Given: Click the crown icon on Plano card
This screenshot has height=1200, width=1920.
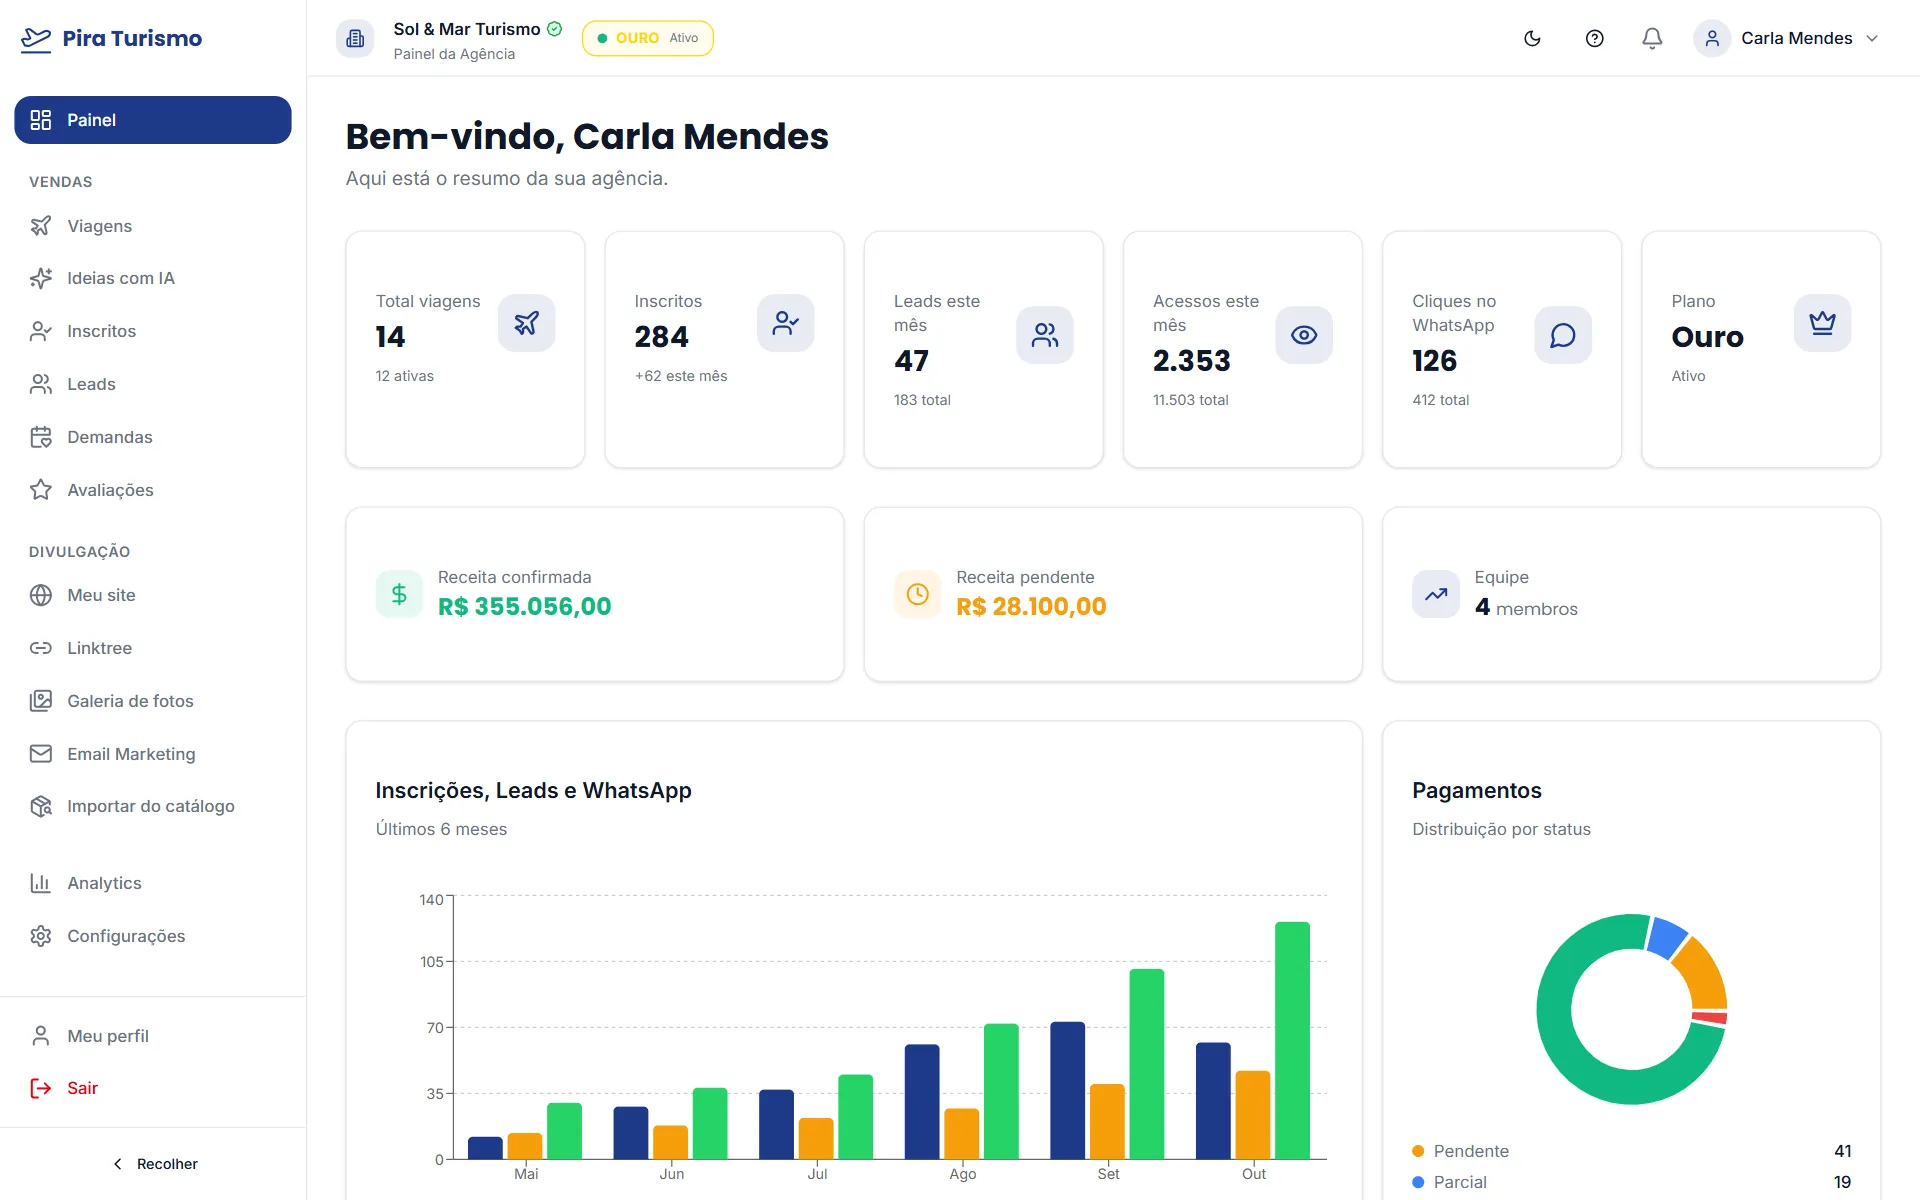Looking at the screenshot, I should pyautogui.click(x=1822, y=323).
